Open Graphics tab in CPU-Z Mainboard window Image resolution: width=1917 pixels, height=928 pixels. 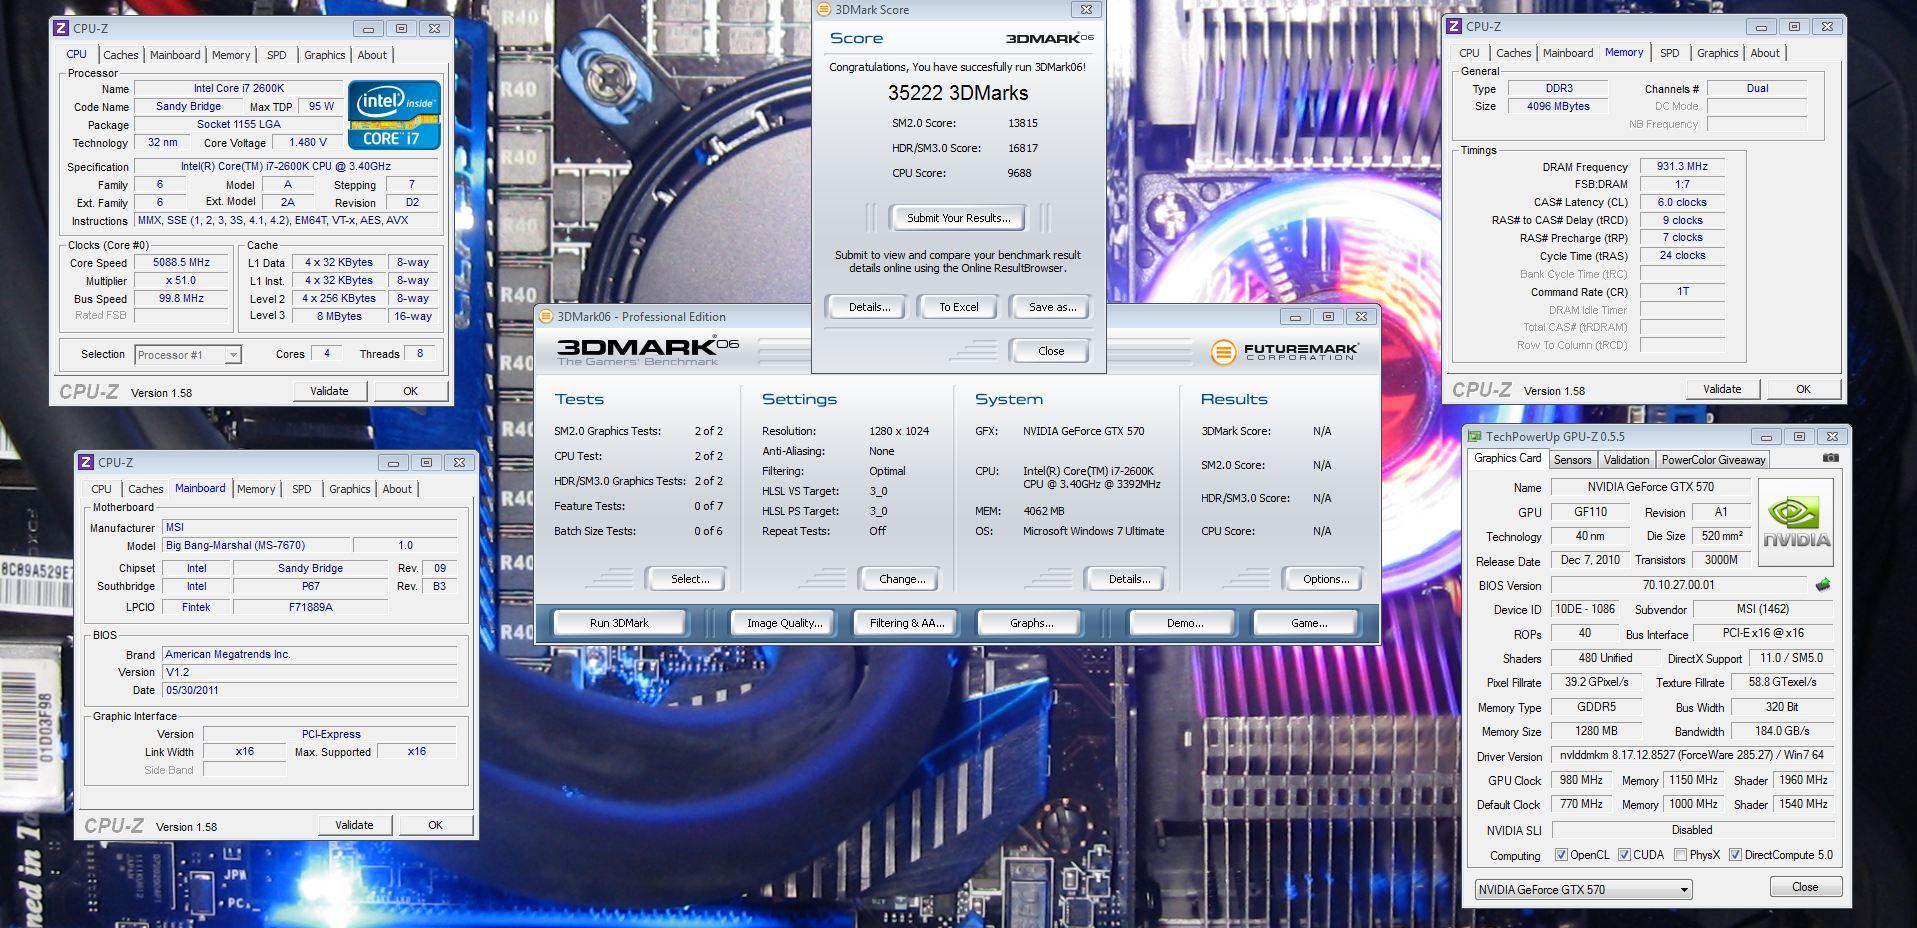click(x=350, y=489)
